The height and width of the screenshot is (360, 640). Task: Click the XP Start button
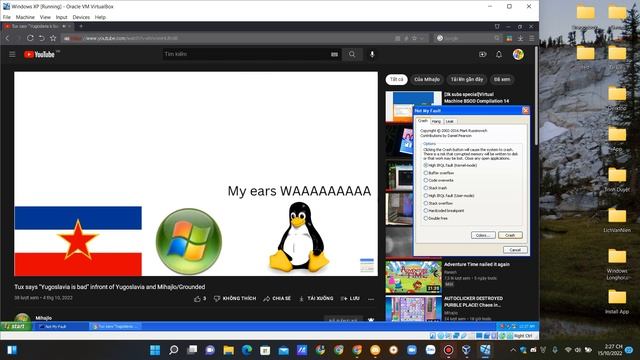pyautogui.click(x=15, y=326)
